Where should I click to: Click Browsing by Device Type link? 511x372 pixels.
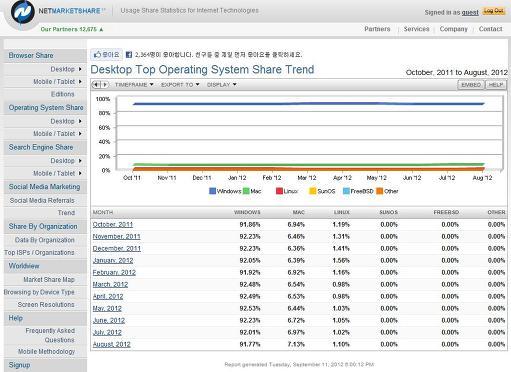[x=39, y=292]
